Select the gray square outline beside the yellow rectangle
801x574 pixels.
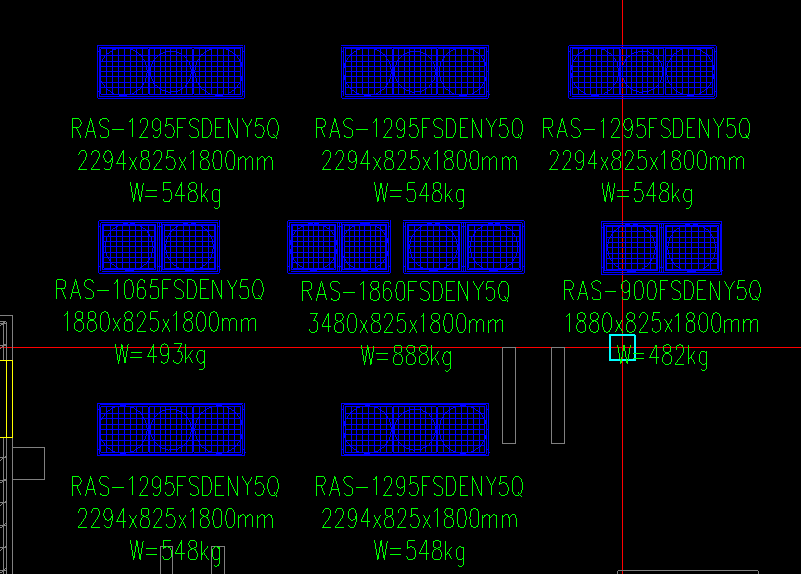click(29, 464)
